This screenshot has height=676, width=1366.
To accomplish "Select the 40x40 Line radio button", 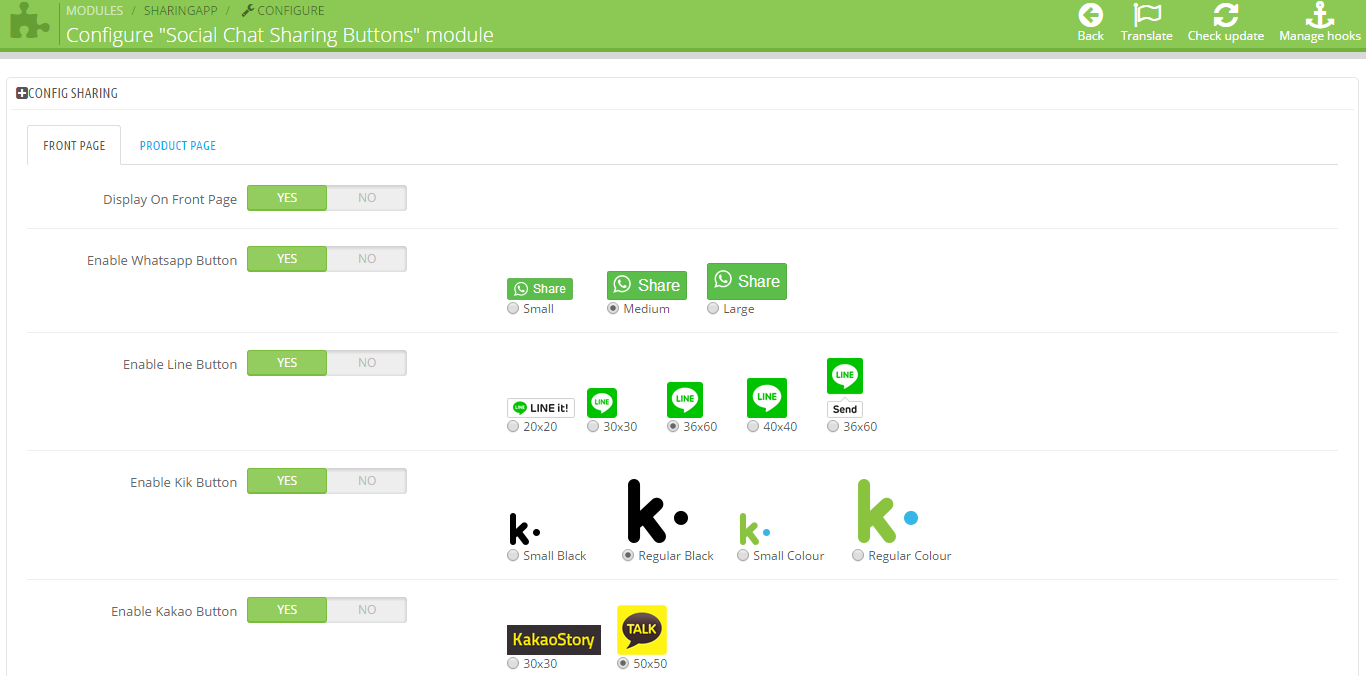I will [753, 426].
